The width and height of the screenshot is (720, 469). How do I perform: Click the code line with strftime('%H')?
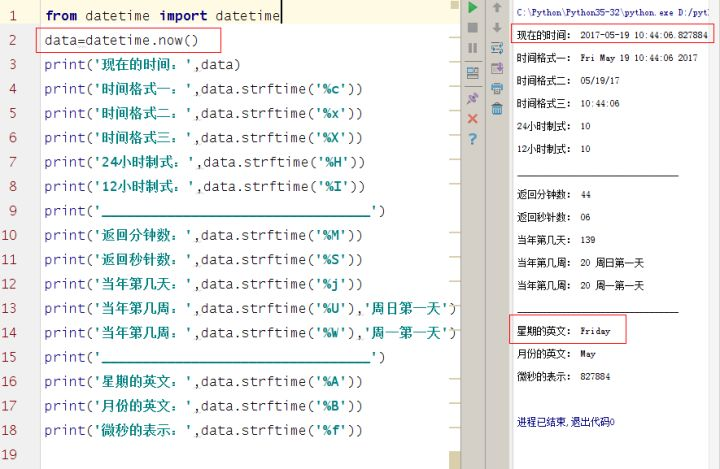tap(205, 162)
